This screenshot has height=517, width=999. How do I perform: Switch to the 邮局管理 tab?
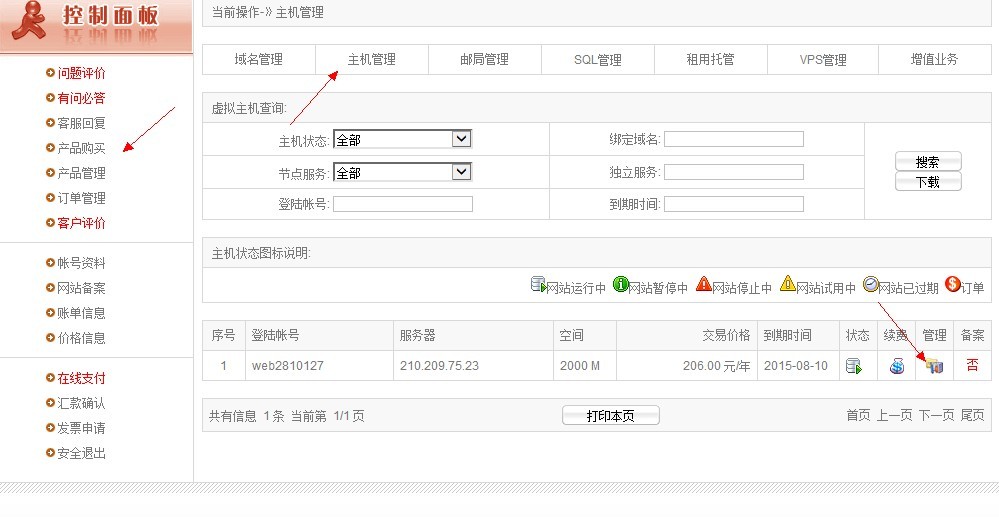[x=484, y=59]
